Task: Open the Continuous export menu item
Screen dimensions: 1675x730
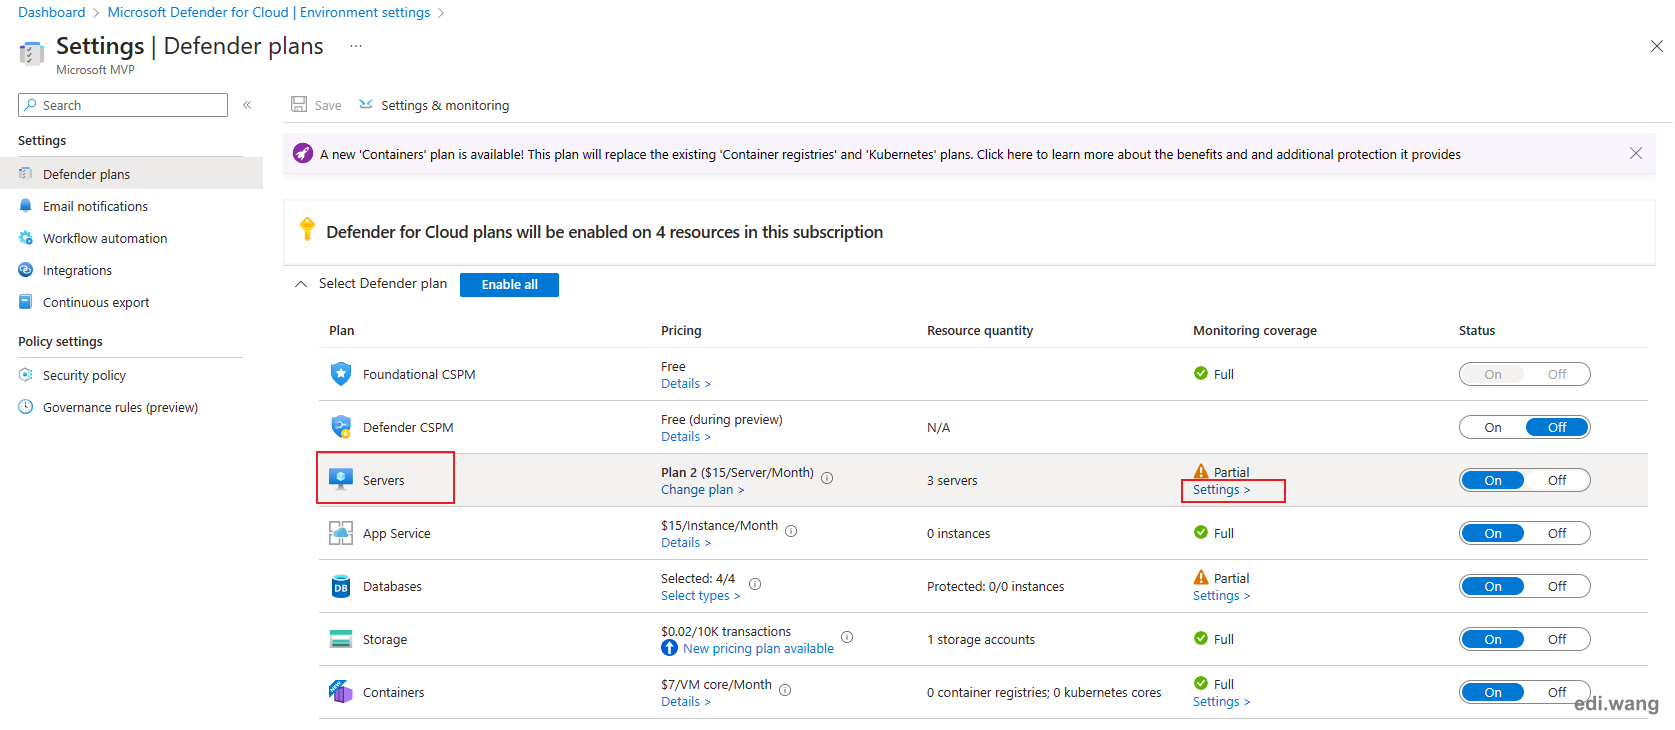Action: [x=131, y=302]
